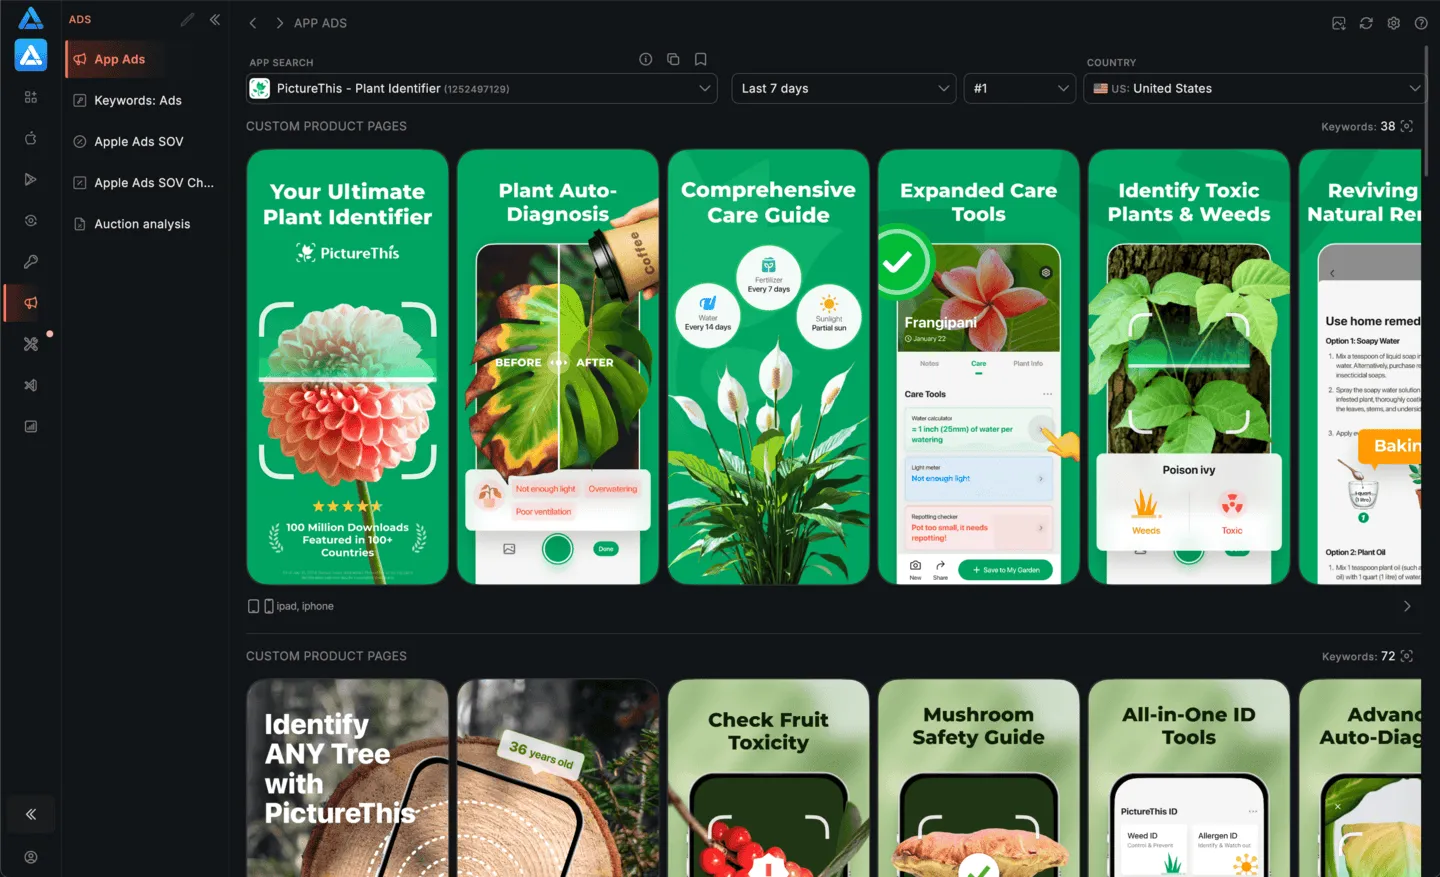This screenshot has width=1440, height=877.
Task: Click the ADS sidebar heading
Action: pos(80,20)
